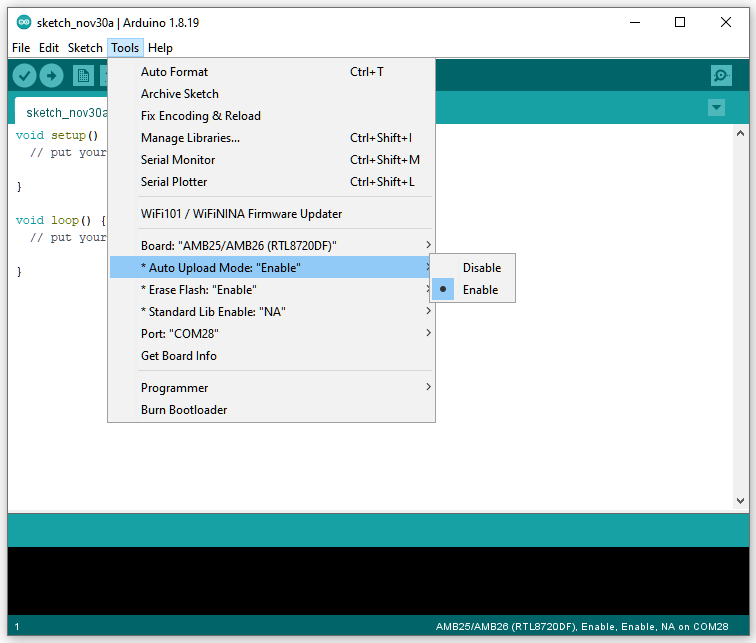The height and width of the screenshot is (643, 756).
Task: Click the New sketch page icon
Action: coord(83,76)
